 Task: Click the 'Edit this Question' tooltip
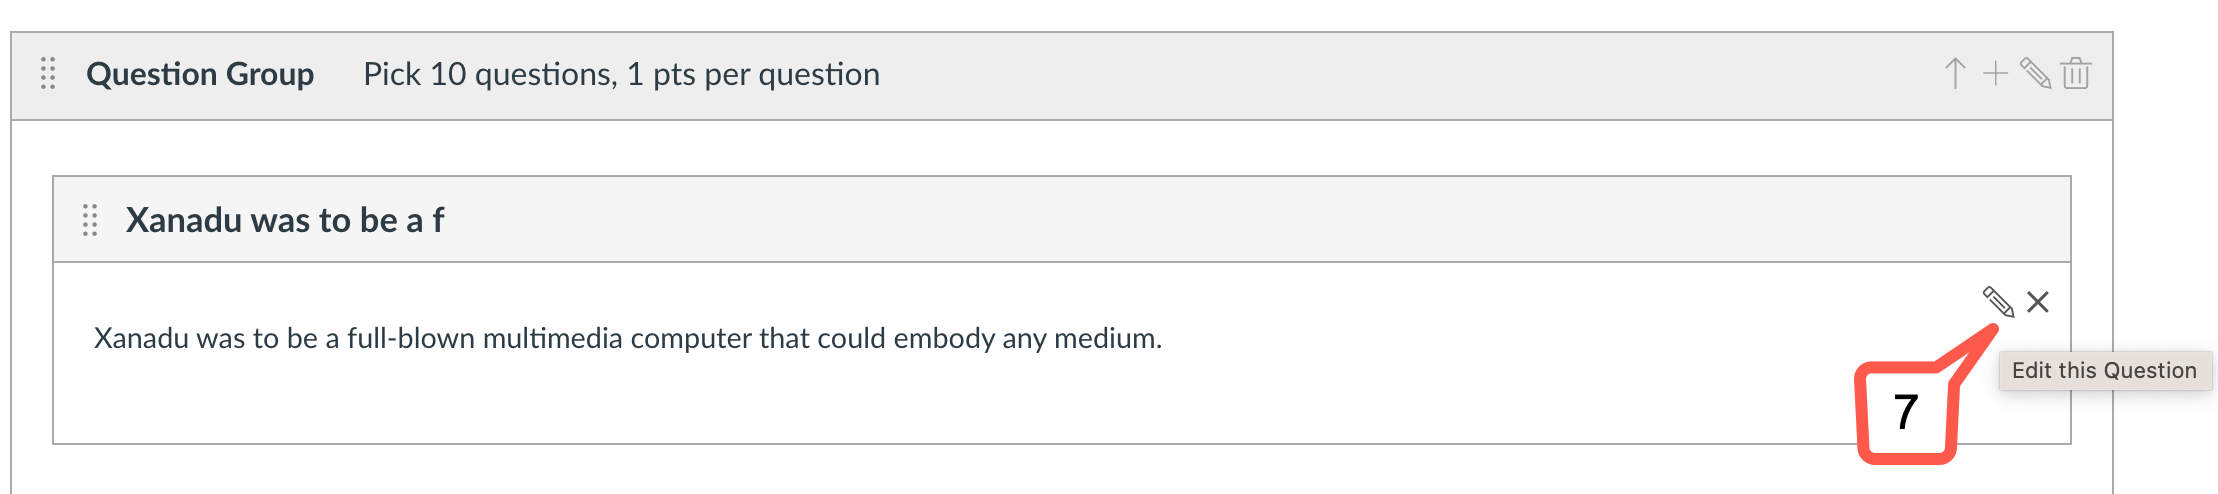[2104, 371]
